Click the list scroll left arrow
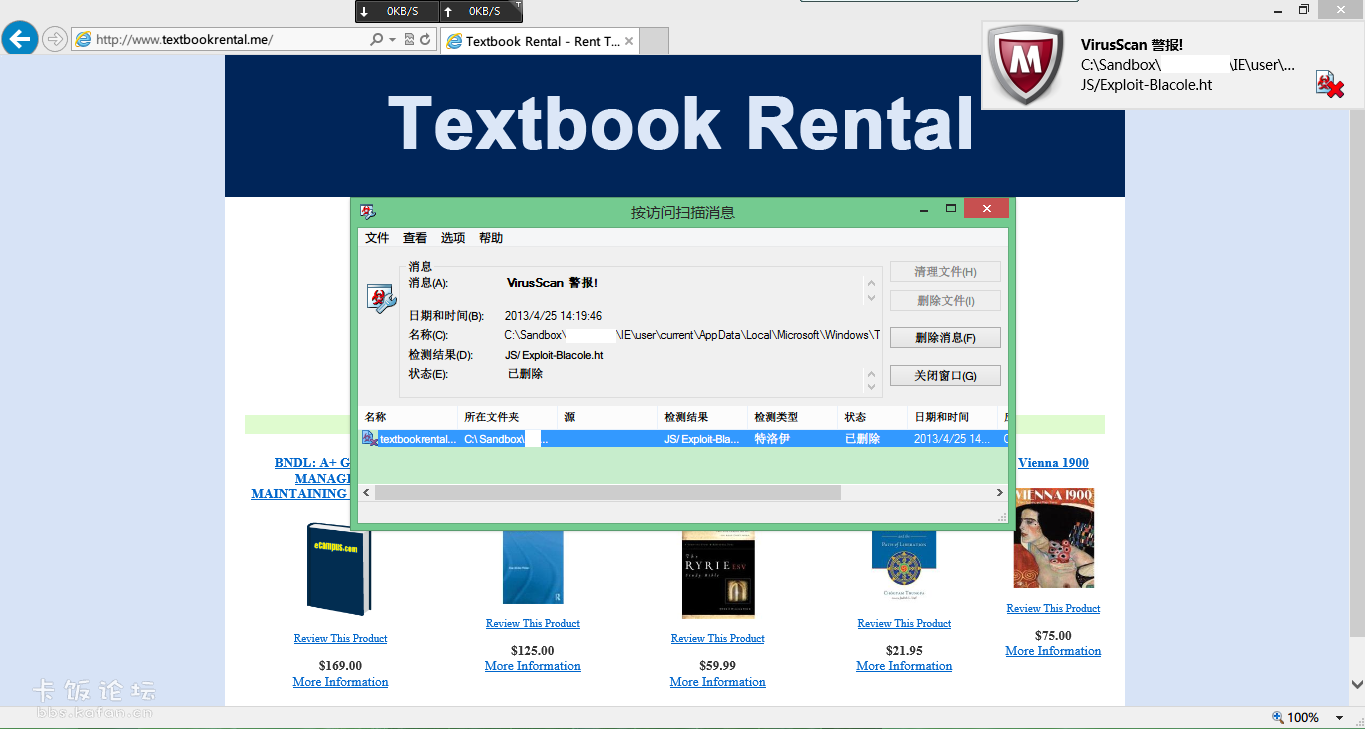1365x729 pixels. pyautogui.click(x=367, y=493)
